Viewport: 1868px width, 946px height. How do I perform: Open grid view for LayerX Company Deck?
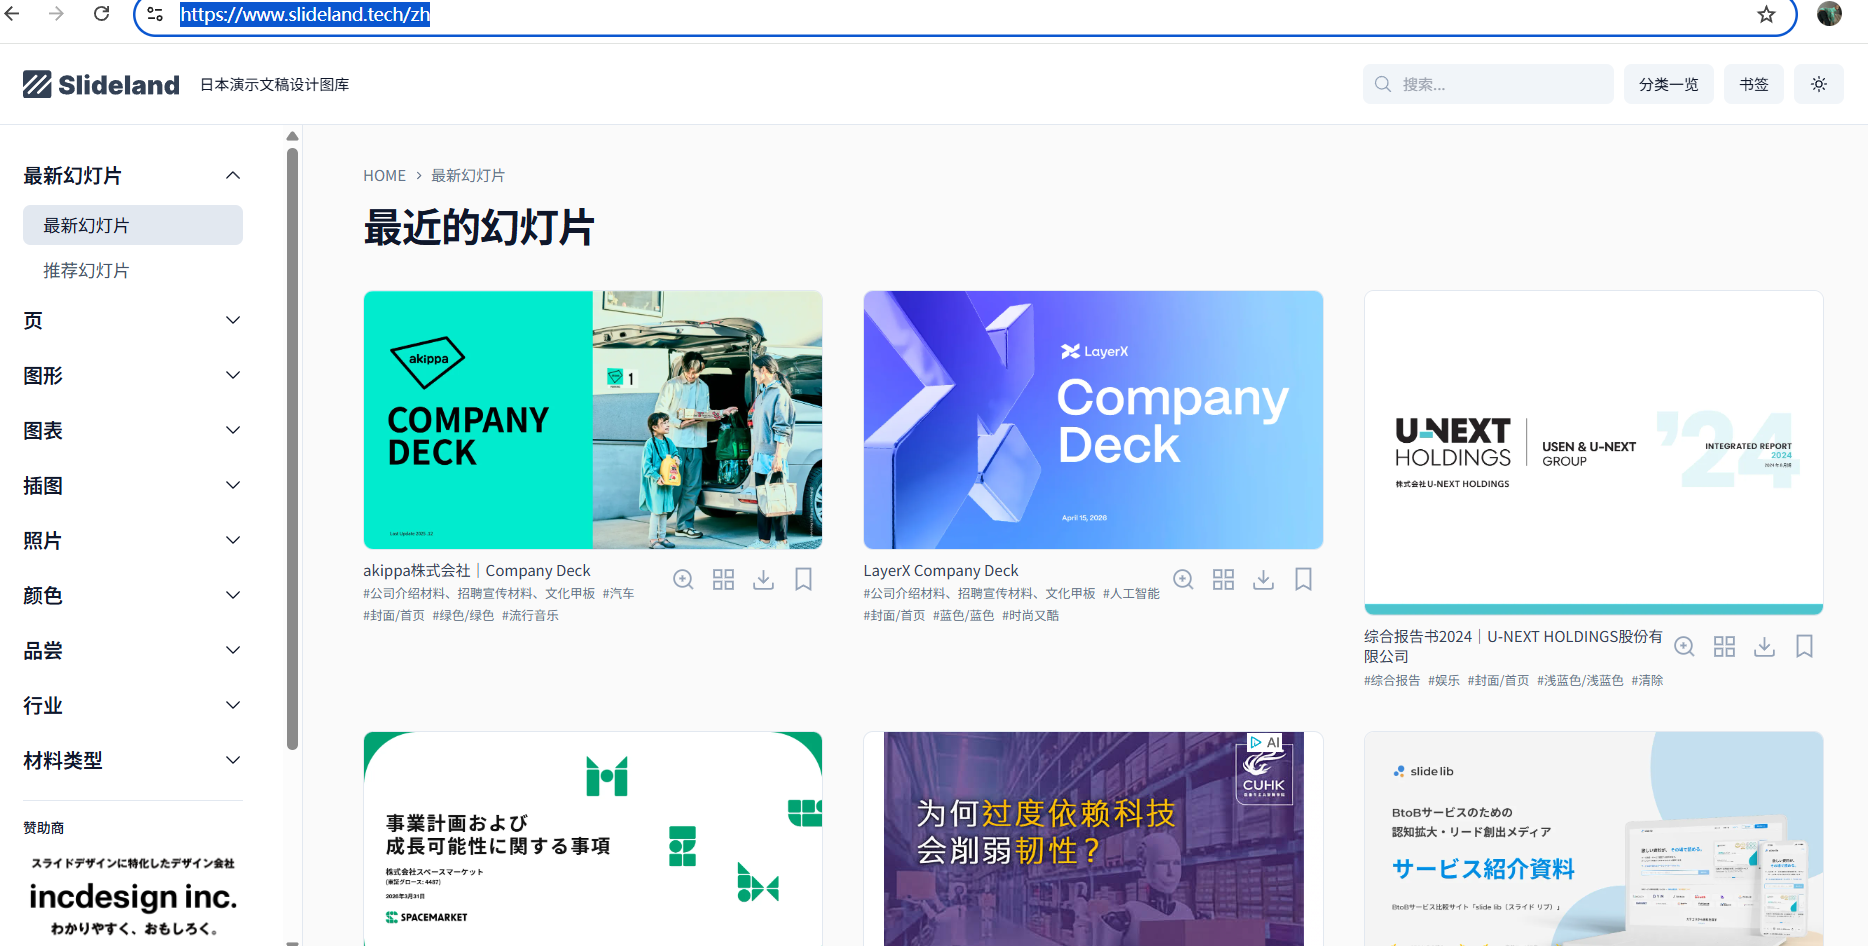point(1223,580)
